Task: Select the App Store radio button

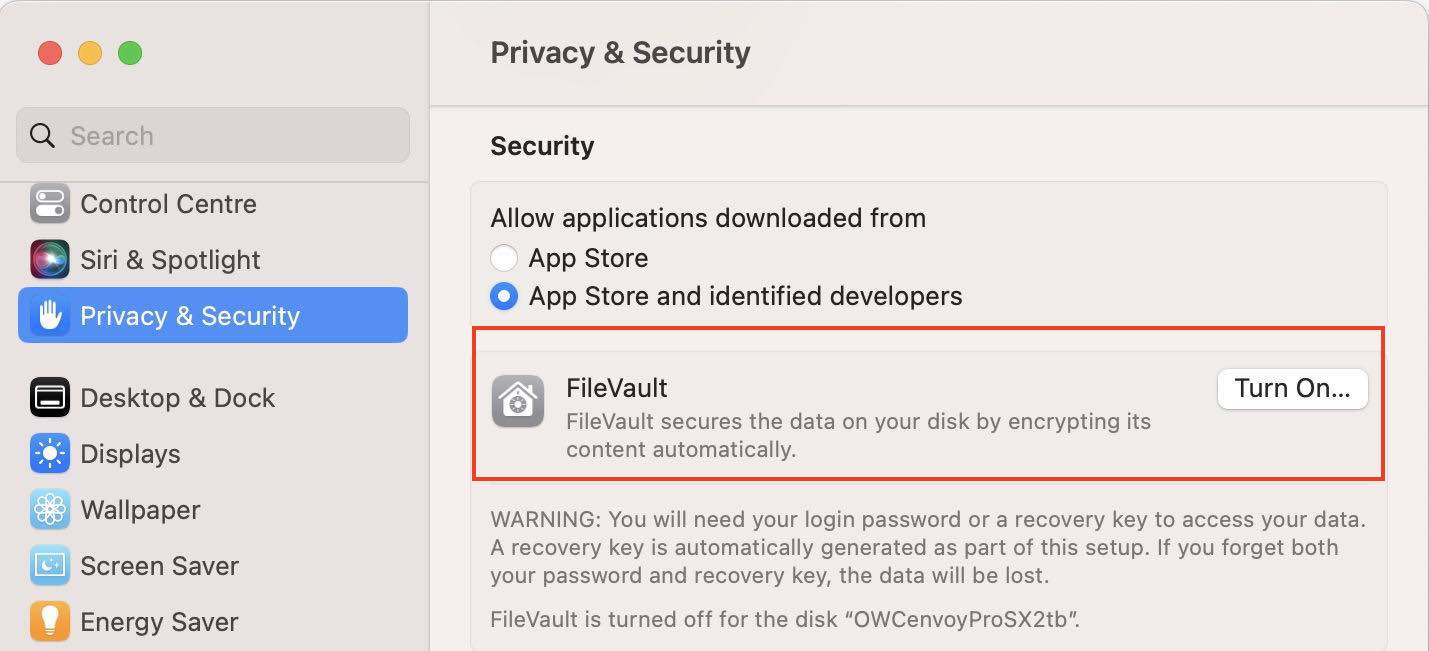Action: pos(504,258)
